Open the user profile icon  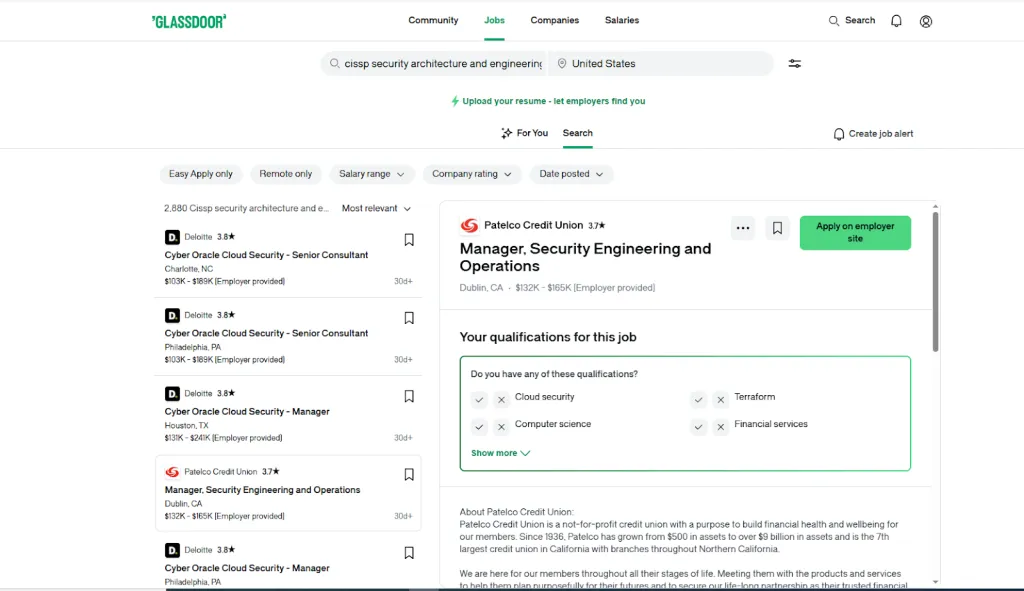coord(926,21)
